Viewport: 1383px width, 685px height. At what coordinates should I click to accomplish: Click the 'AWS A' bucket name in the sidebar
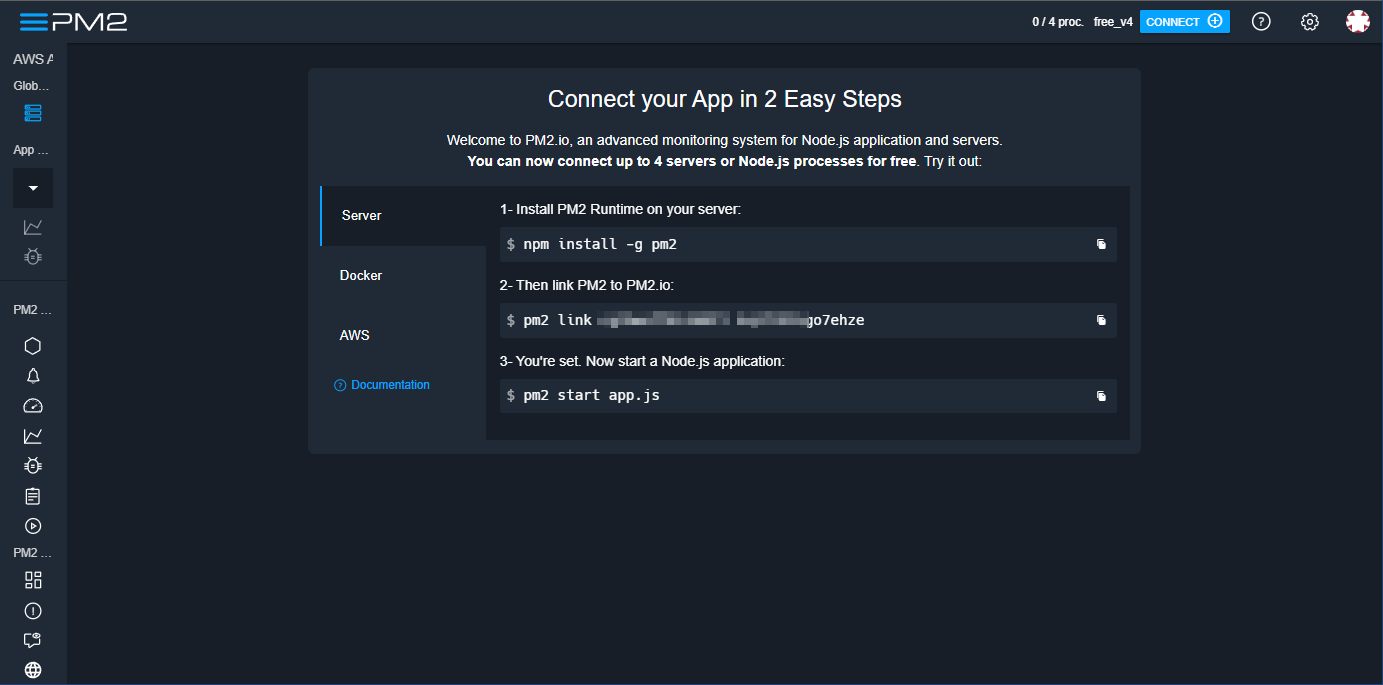point(33,59)
